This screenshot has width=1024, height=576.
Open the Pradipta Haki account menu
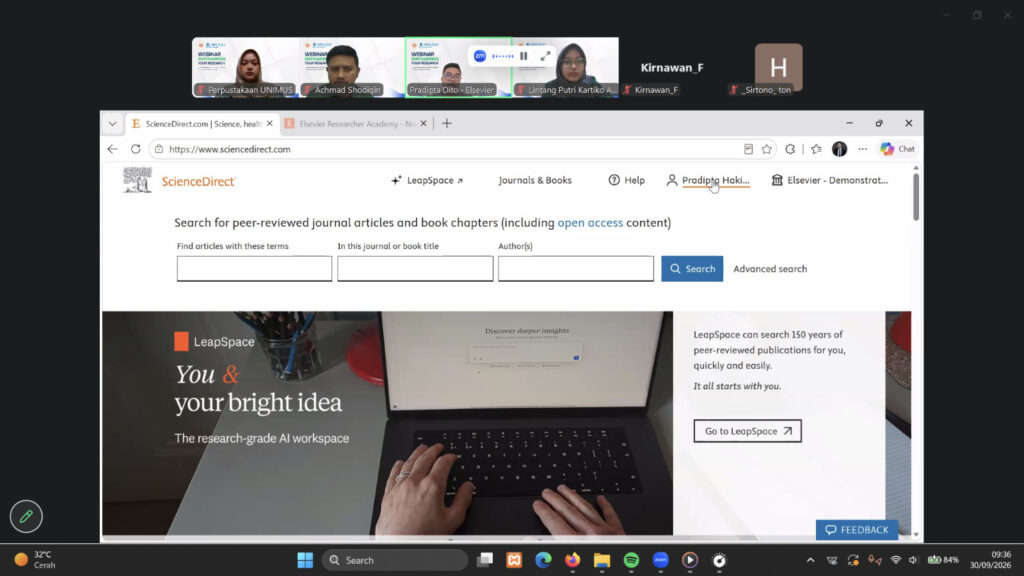click(708, 180)
